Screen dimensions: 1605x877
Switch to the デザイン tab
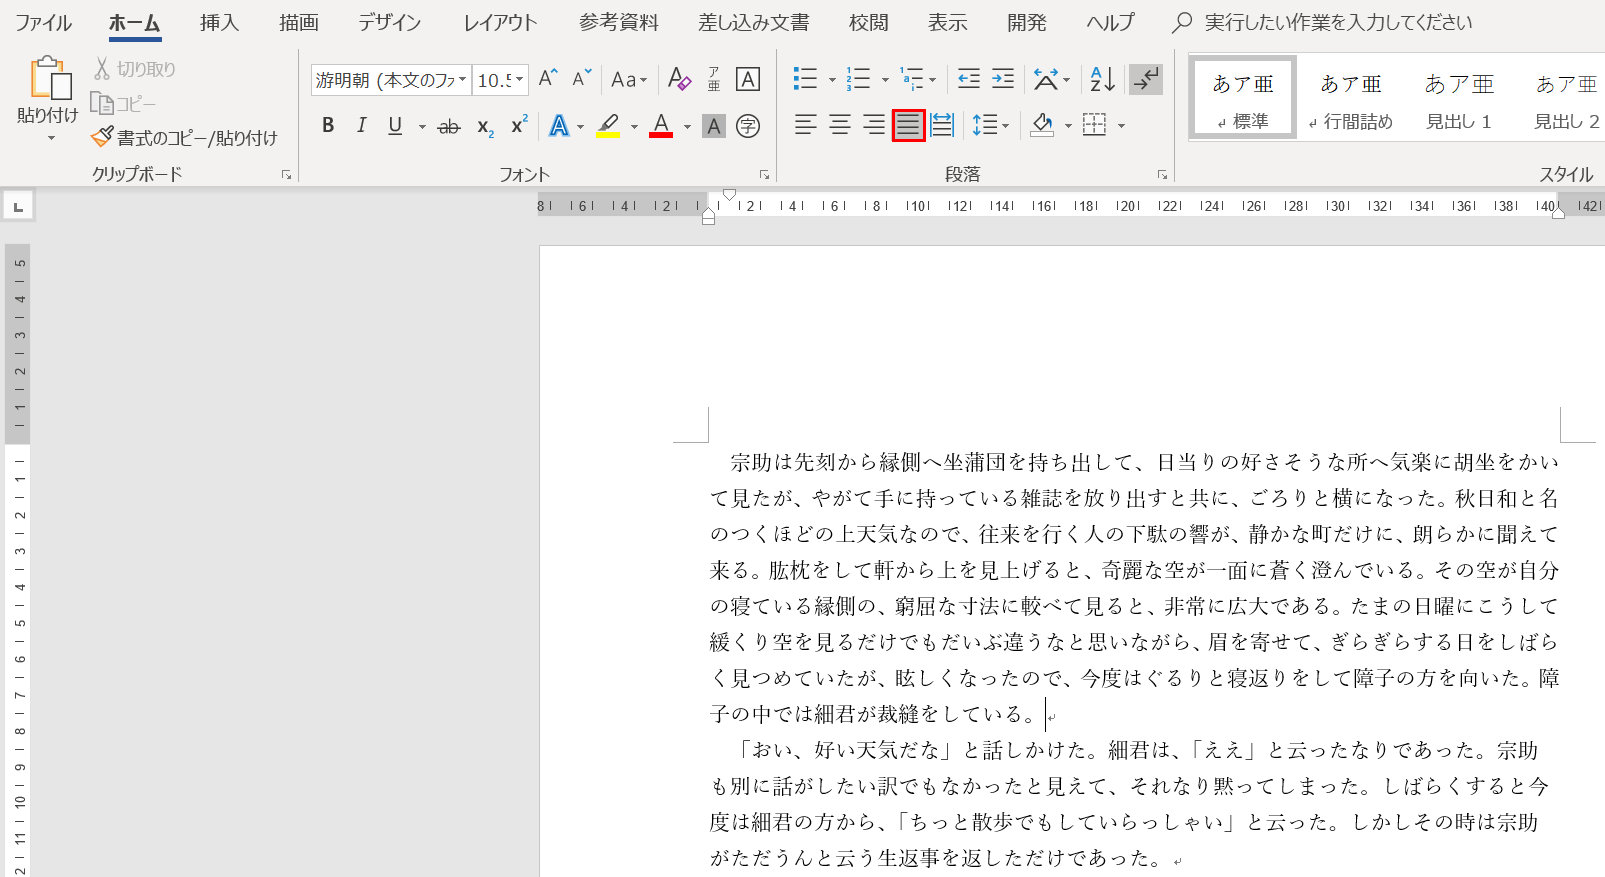tap(390, 22)
